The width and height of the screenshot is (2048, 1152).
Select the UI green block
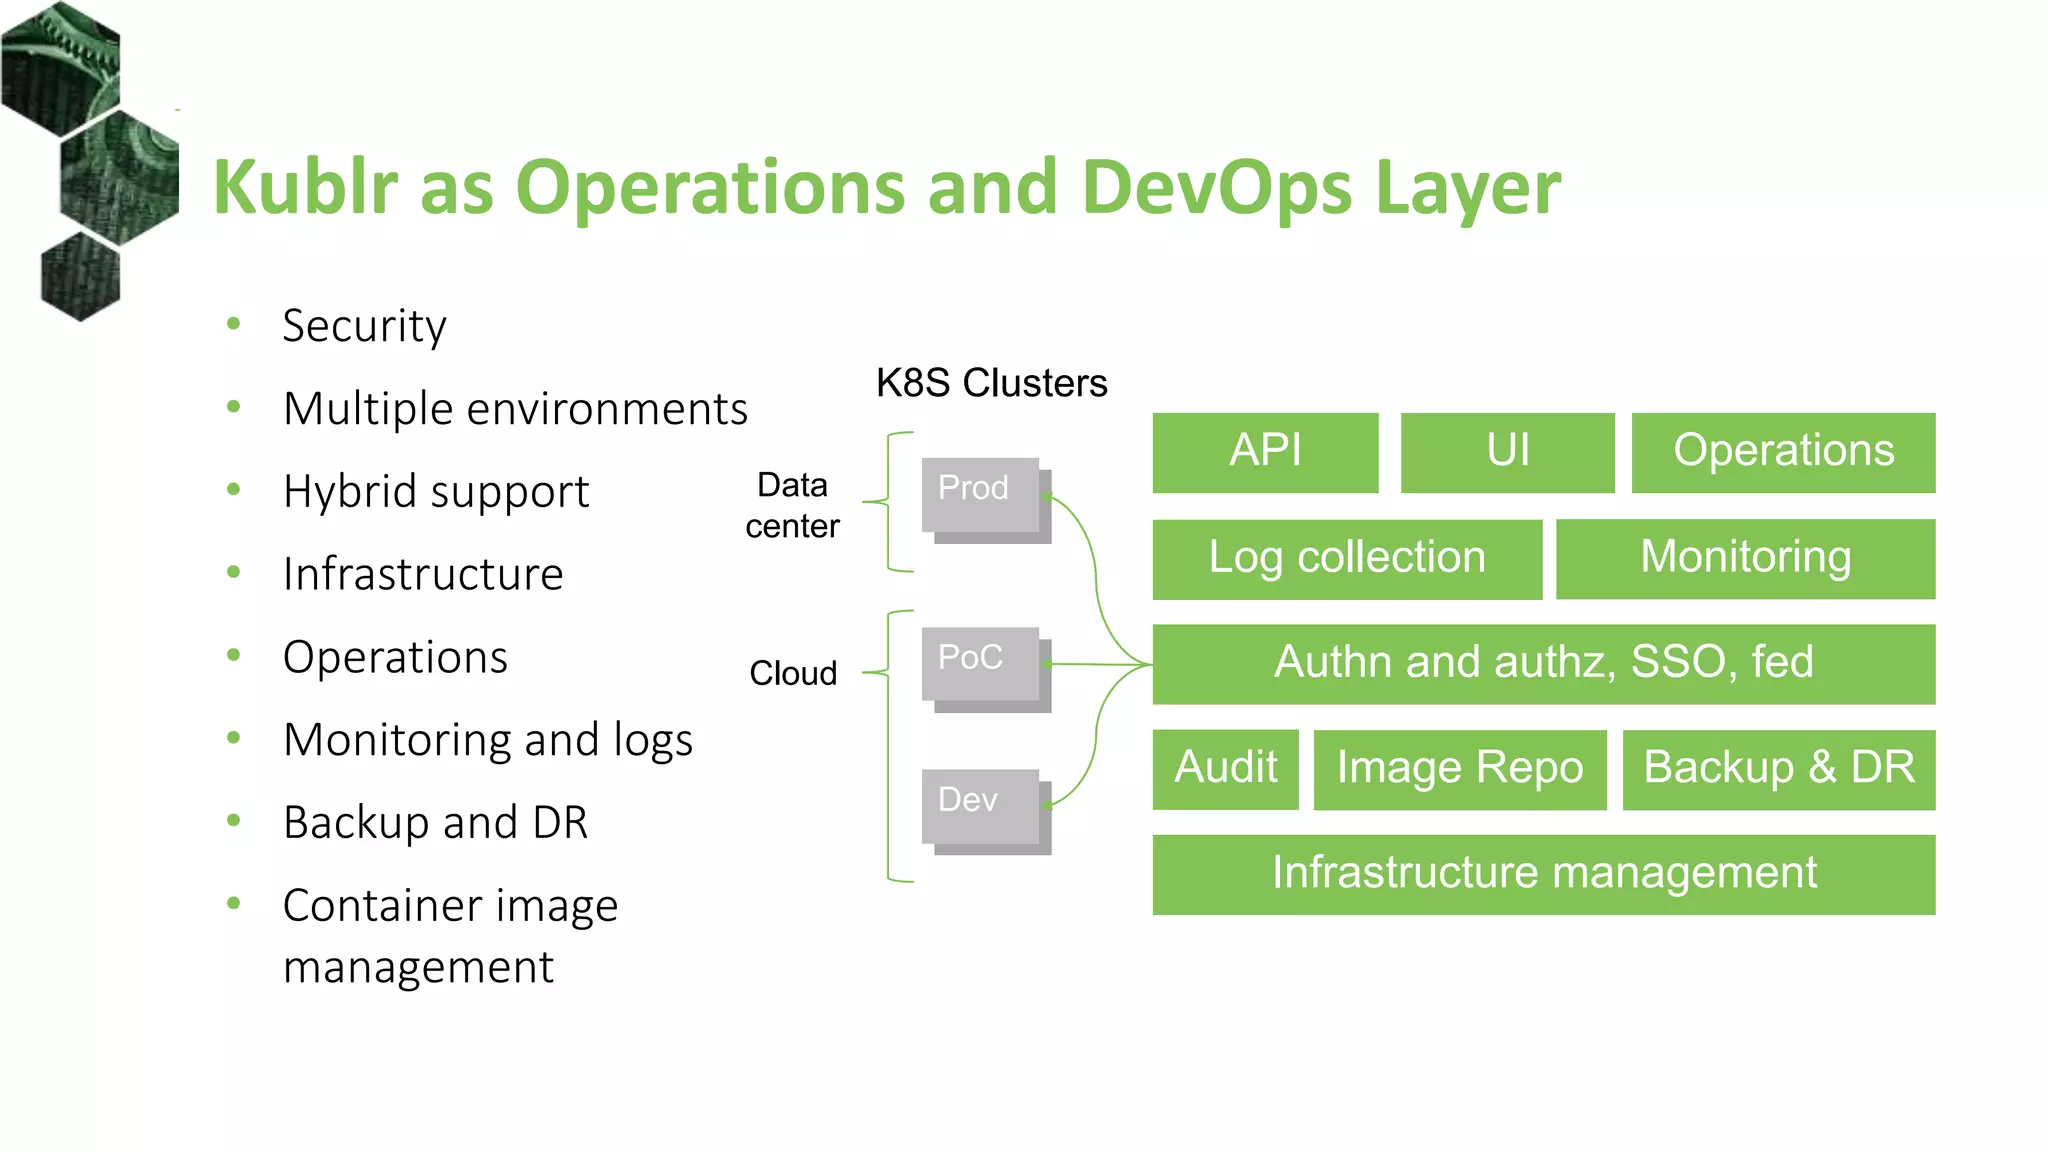[1507, 452]
